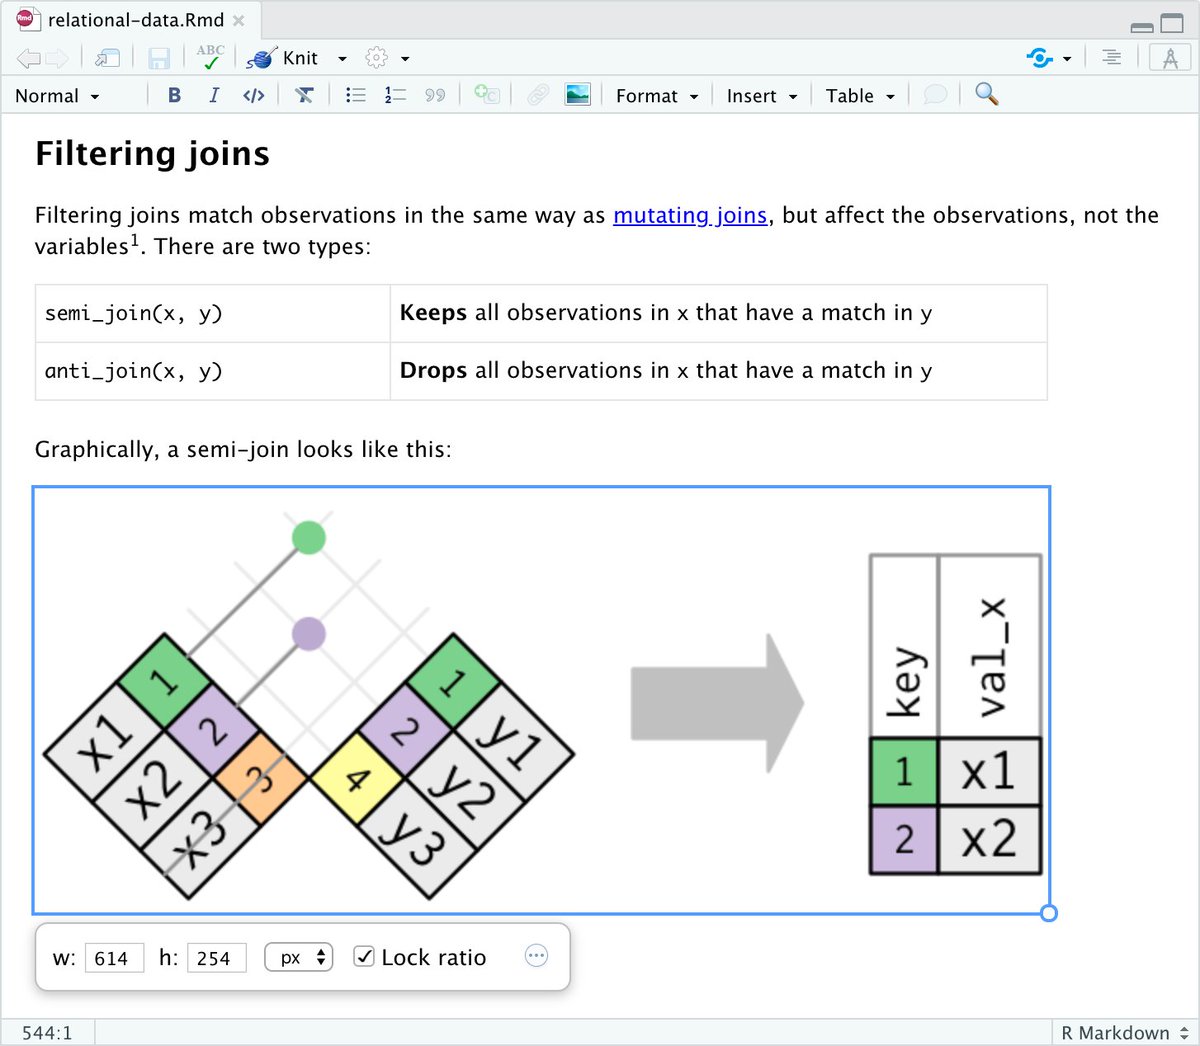Viewport: 1200px width, 1046px height.
Task: Toggle bold formatting
Action: coord(175,95)
